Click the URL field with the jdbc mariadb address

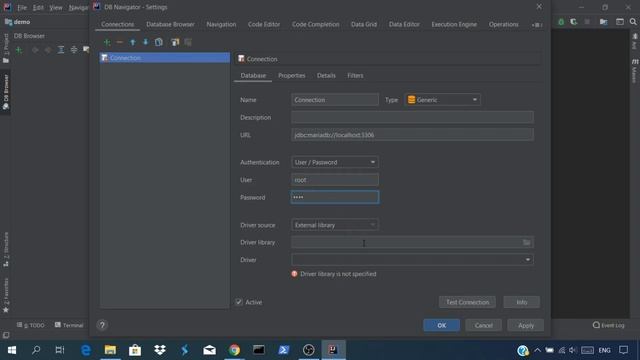coord(412,135)
